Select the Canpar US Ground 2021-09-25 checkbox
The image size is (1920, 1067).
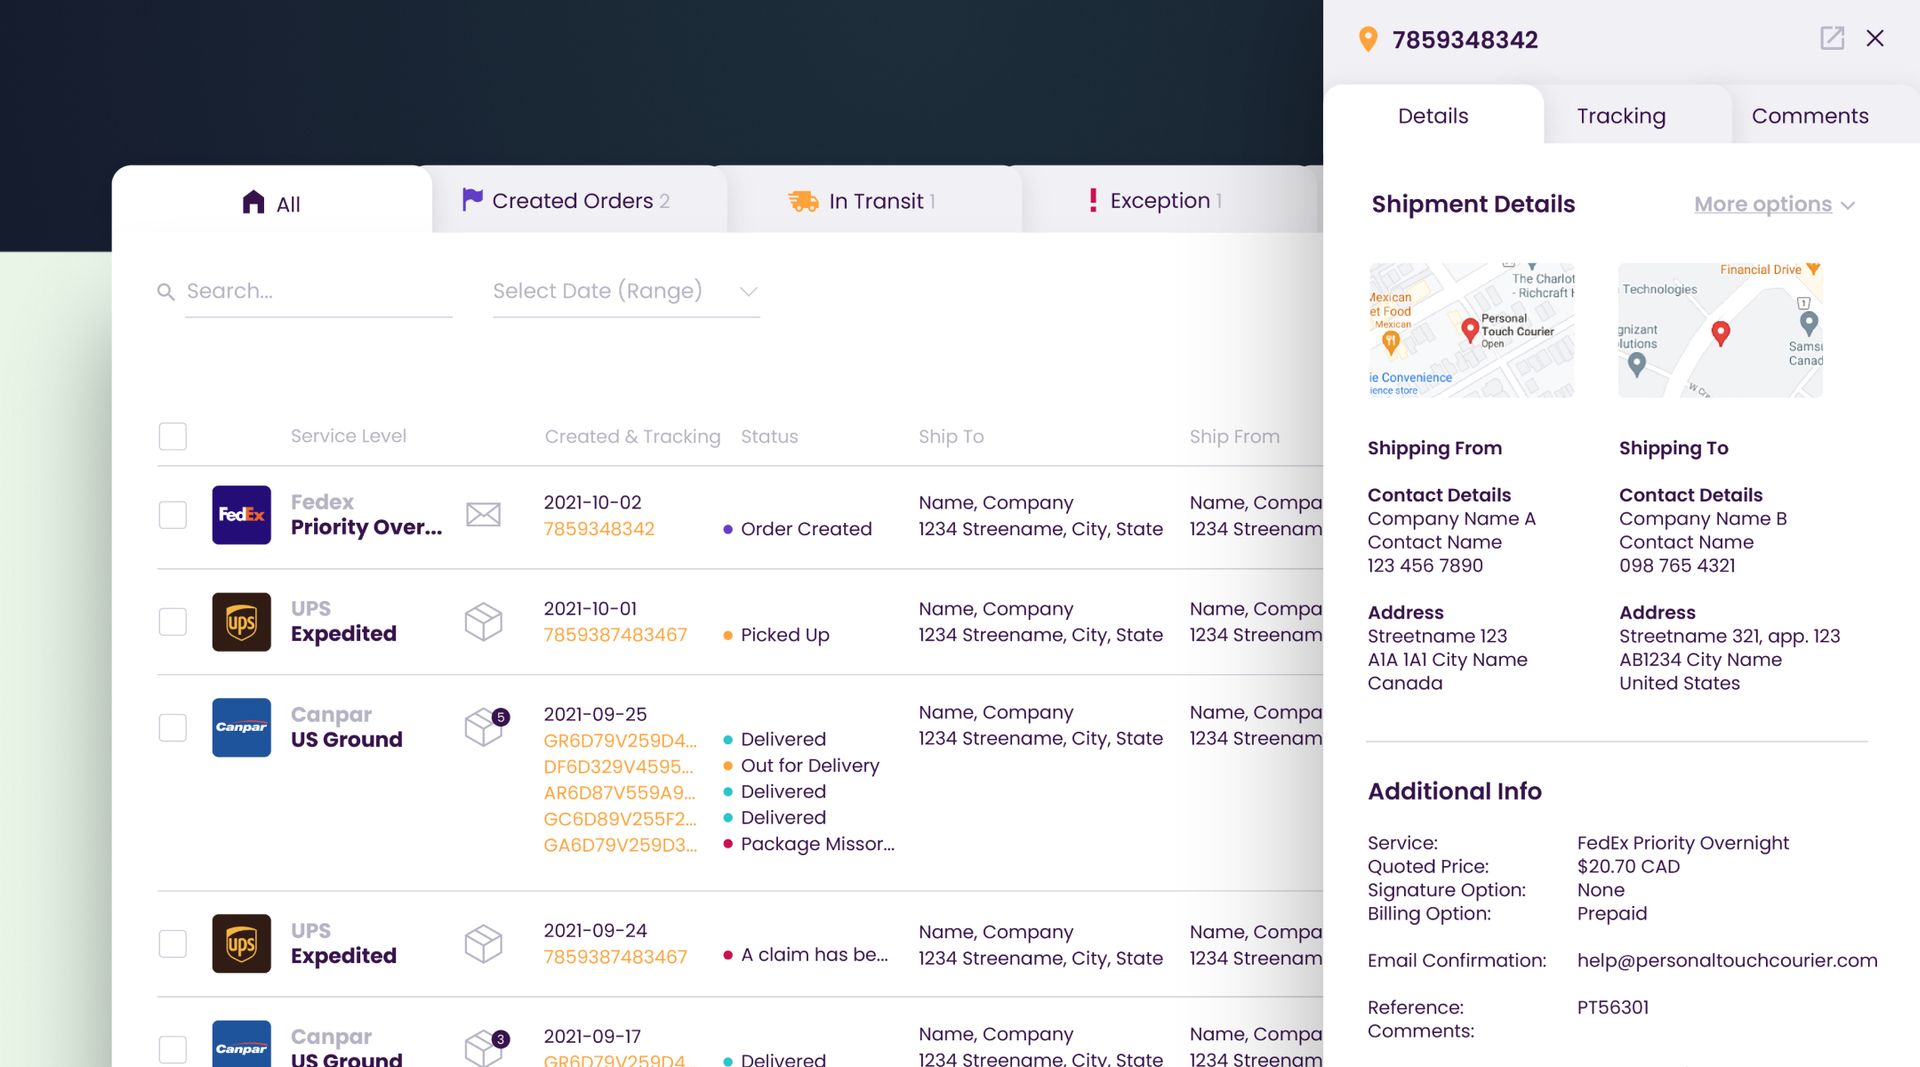click(173, 727)
